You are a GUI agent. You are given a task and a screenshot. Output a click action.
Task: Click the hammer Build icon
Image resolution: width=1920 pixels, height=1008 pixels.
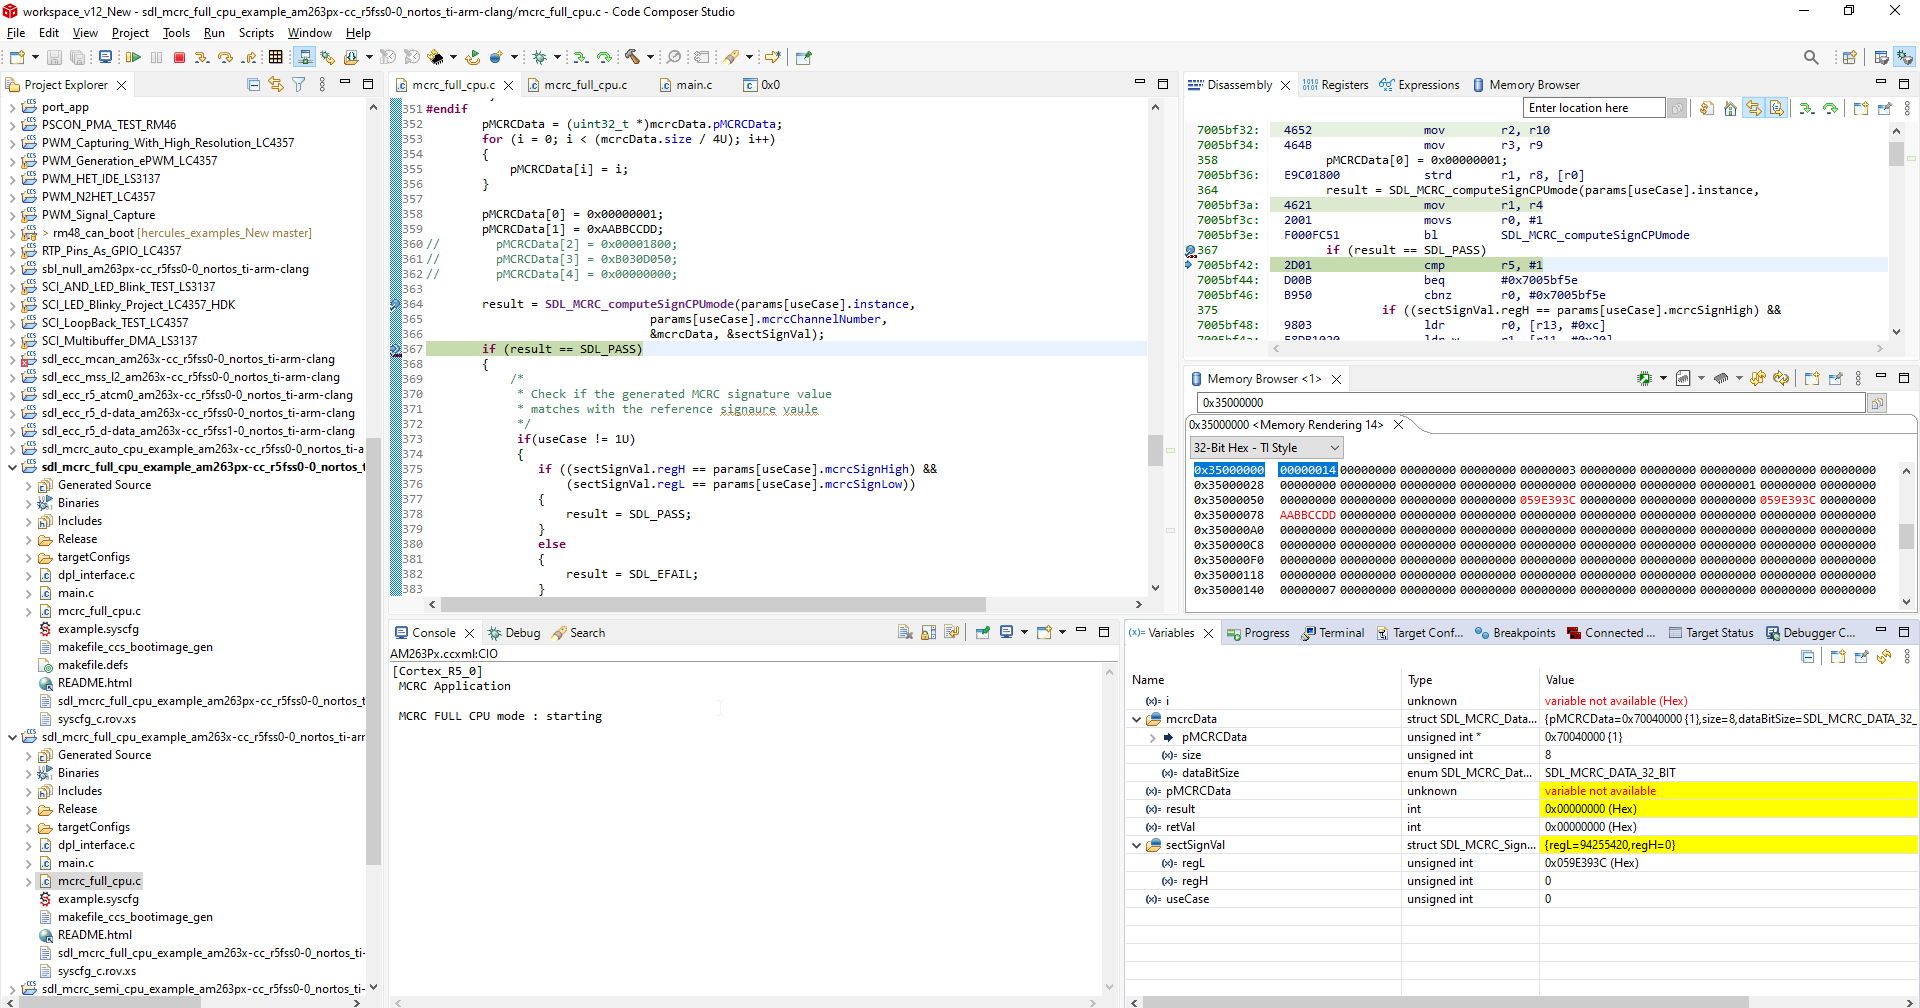click(632, 58)
